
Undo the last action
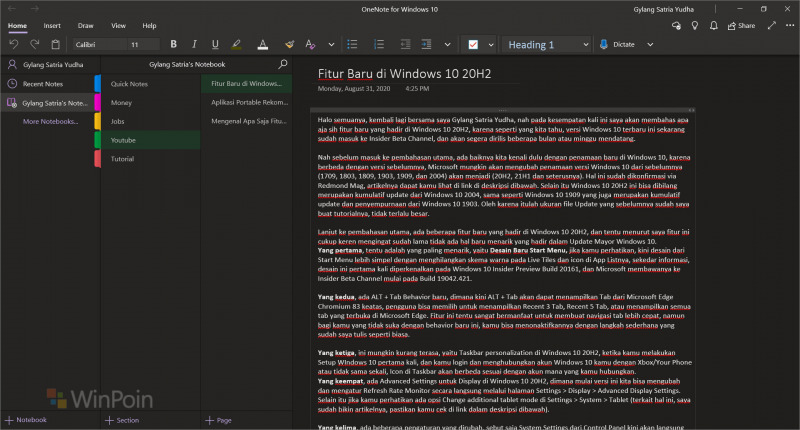point(14,44)
